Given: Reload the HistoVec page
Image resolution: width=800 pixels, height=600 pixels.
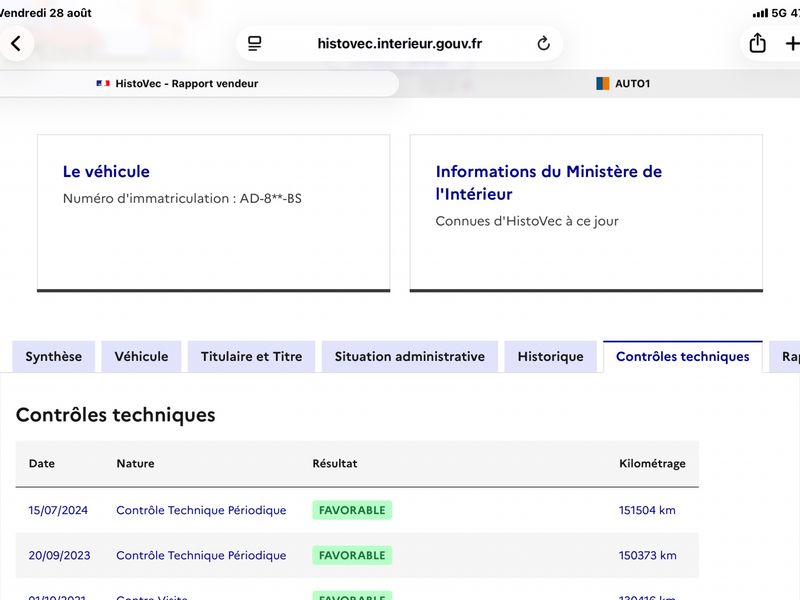Looking at the screenshot, I should click(543, 43).
